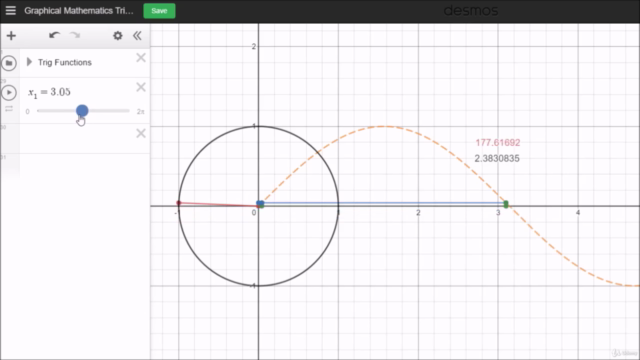The height and width of the screenshot is (360, 640).
Task: Undo the last change
Action: (x=54, y=36)
